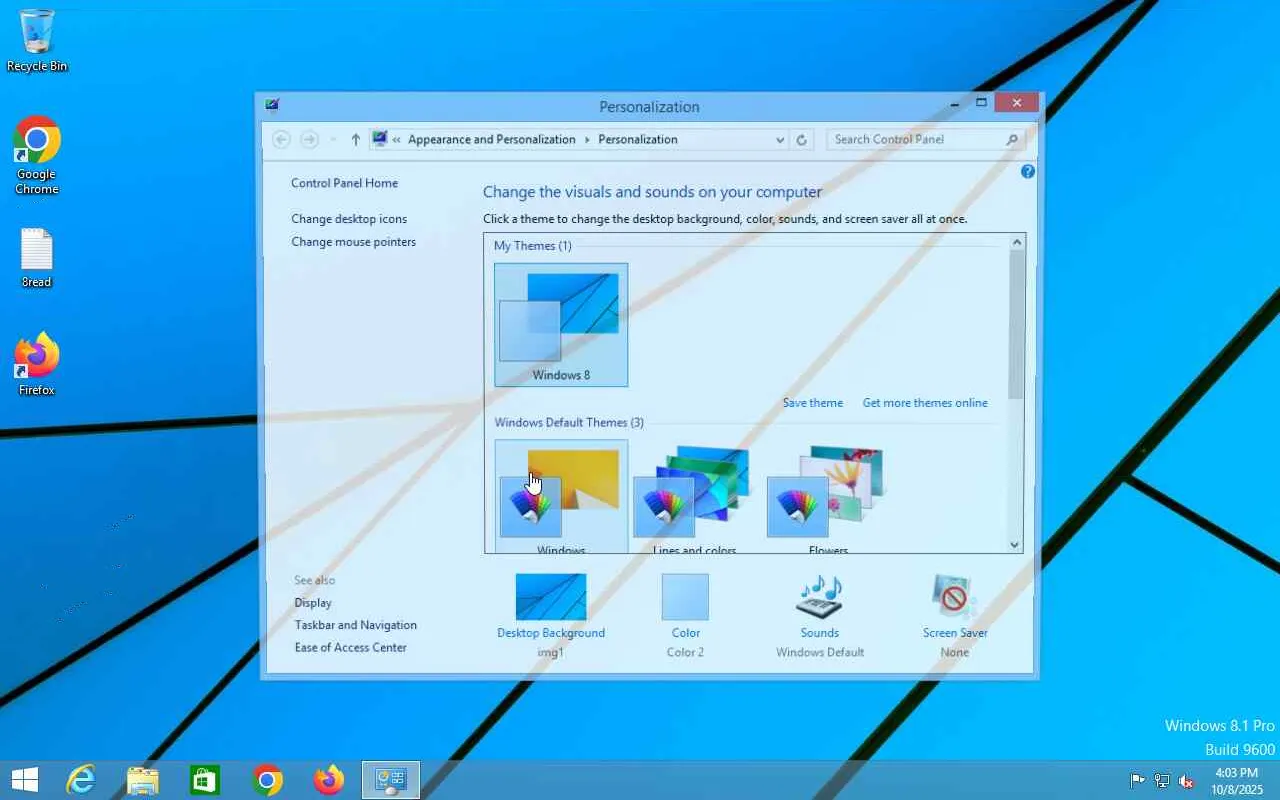The width and height of the screenshot is (1280, 800).
Task: Open the Sounds settings icon
Action: pos(820,597)
